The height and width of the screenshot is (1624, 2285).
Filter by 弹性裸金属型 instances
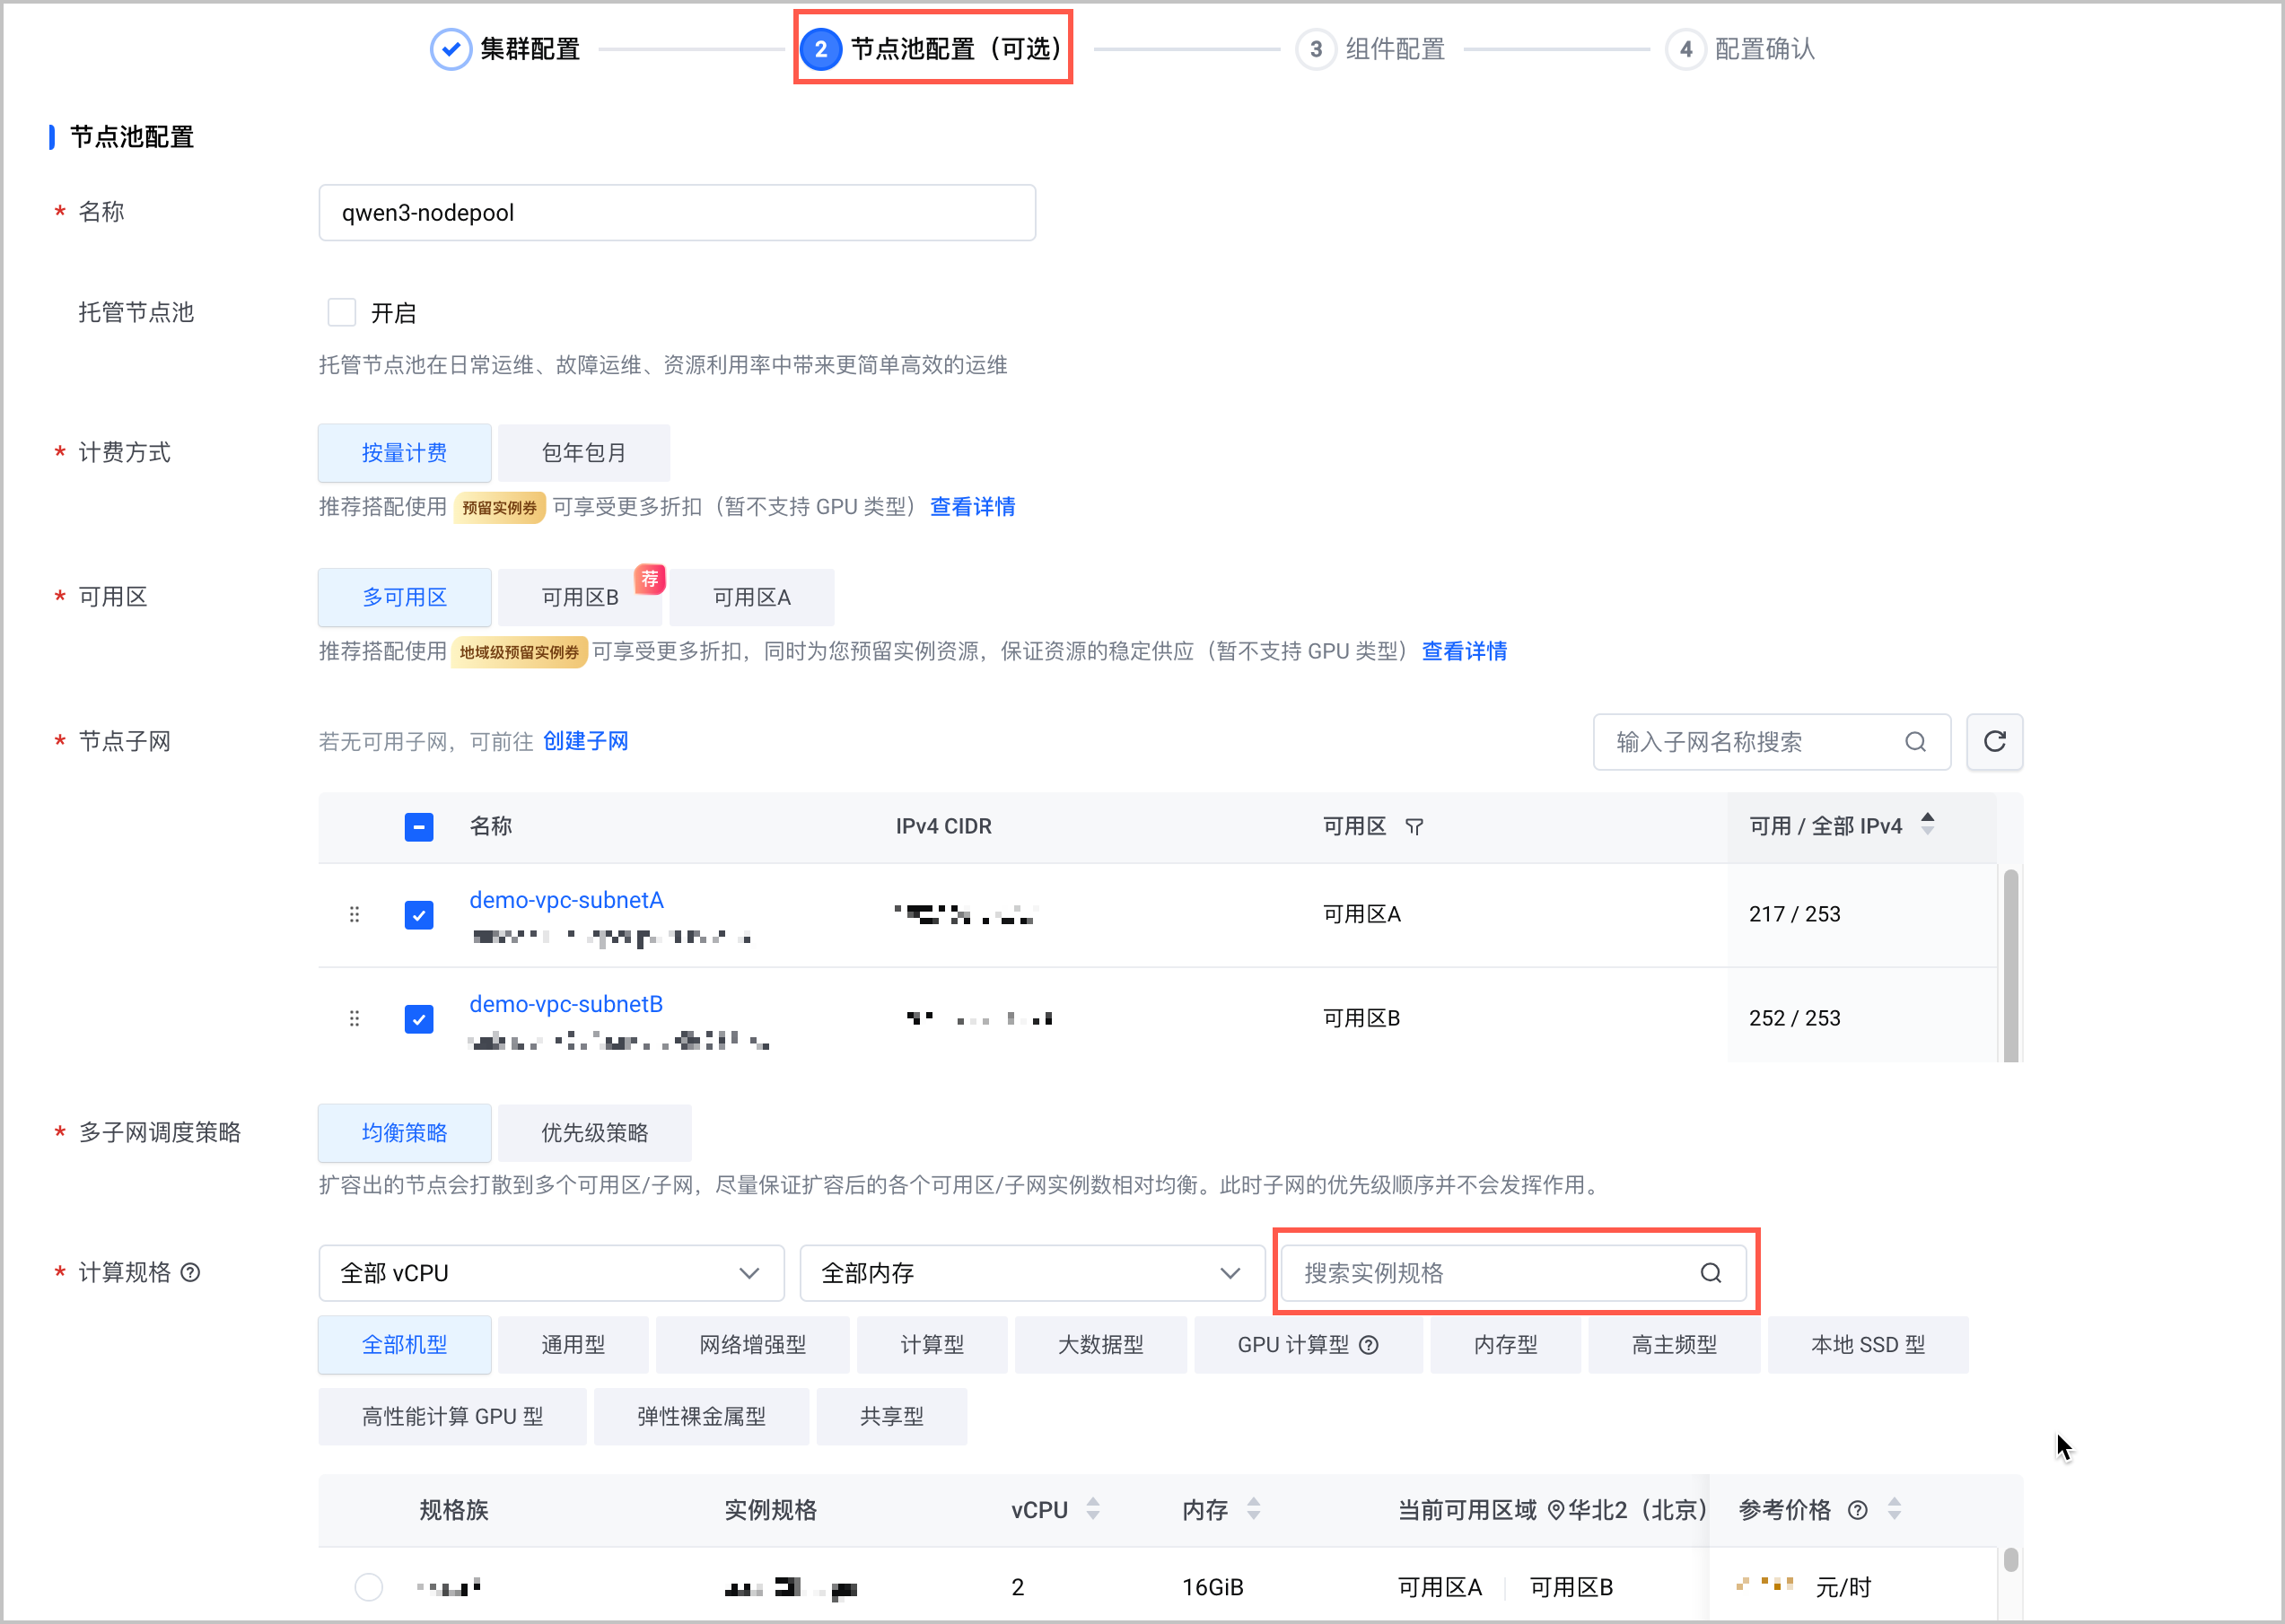pos(701,1417)
